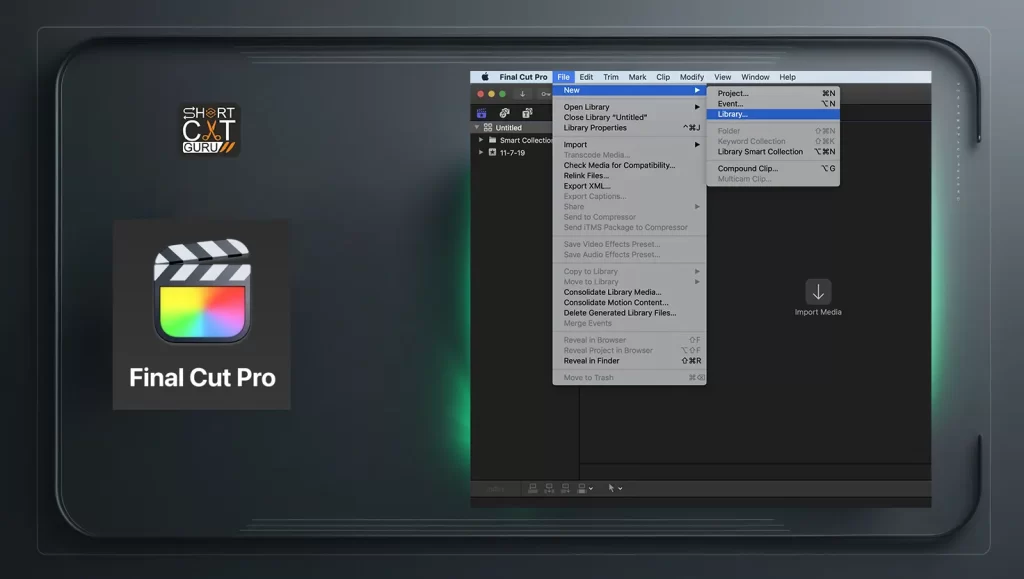Screen dimensions: 1024x579
Task: Choose Consolidate Library Media…
Action: (630, 292)
